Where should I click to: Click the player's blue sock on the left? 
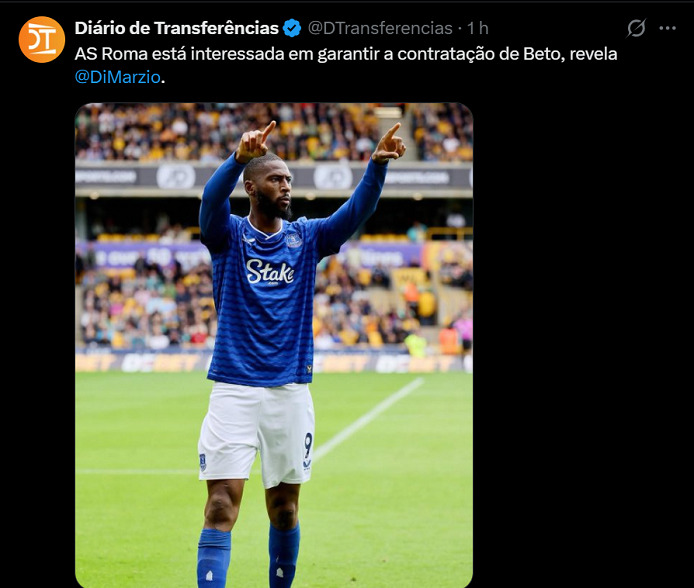click(x=214, y=558)
